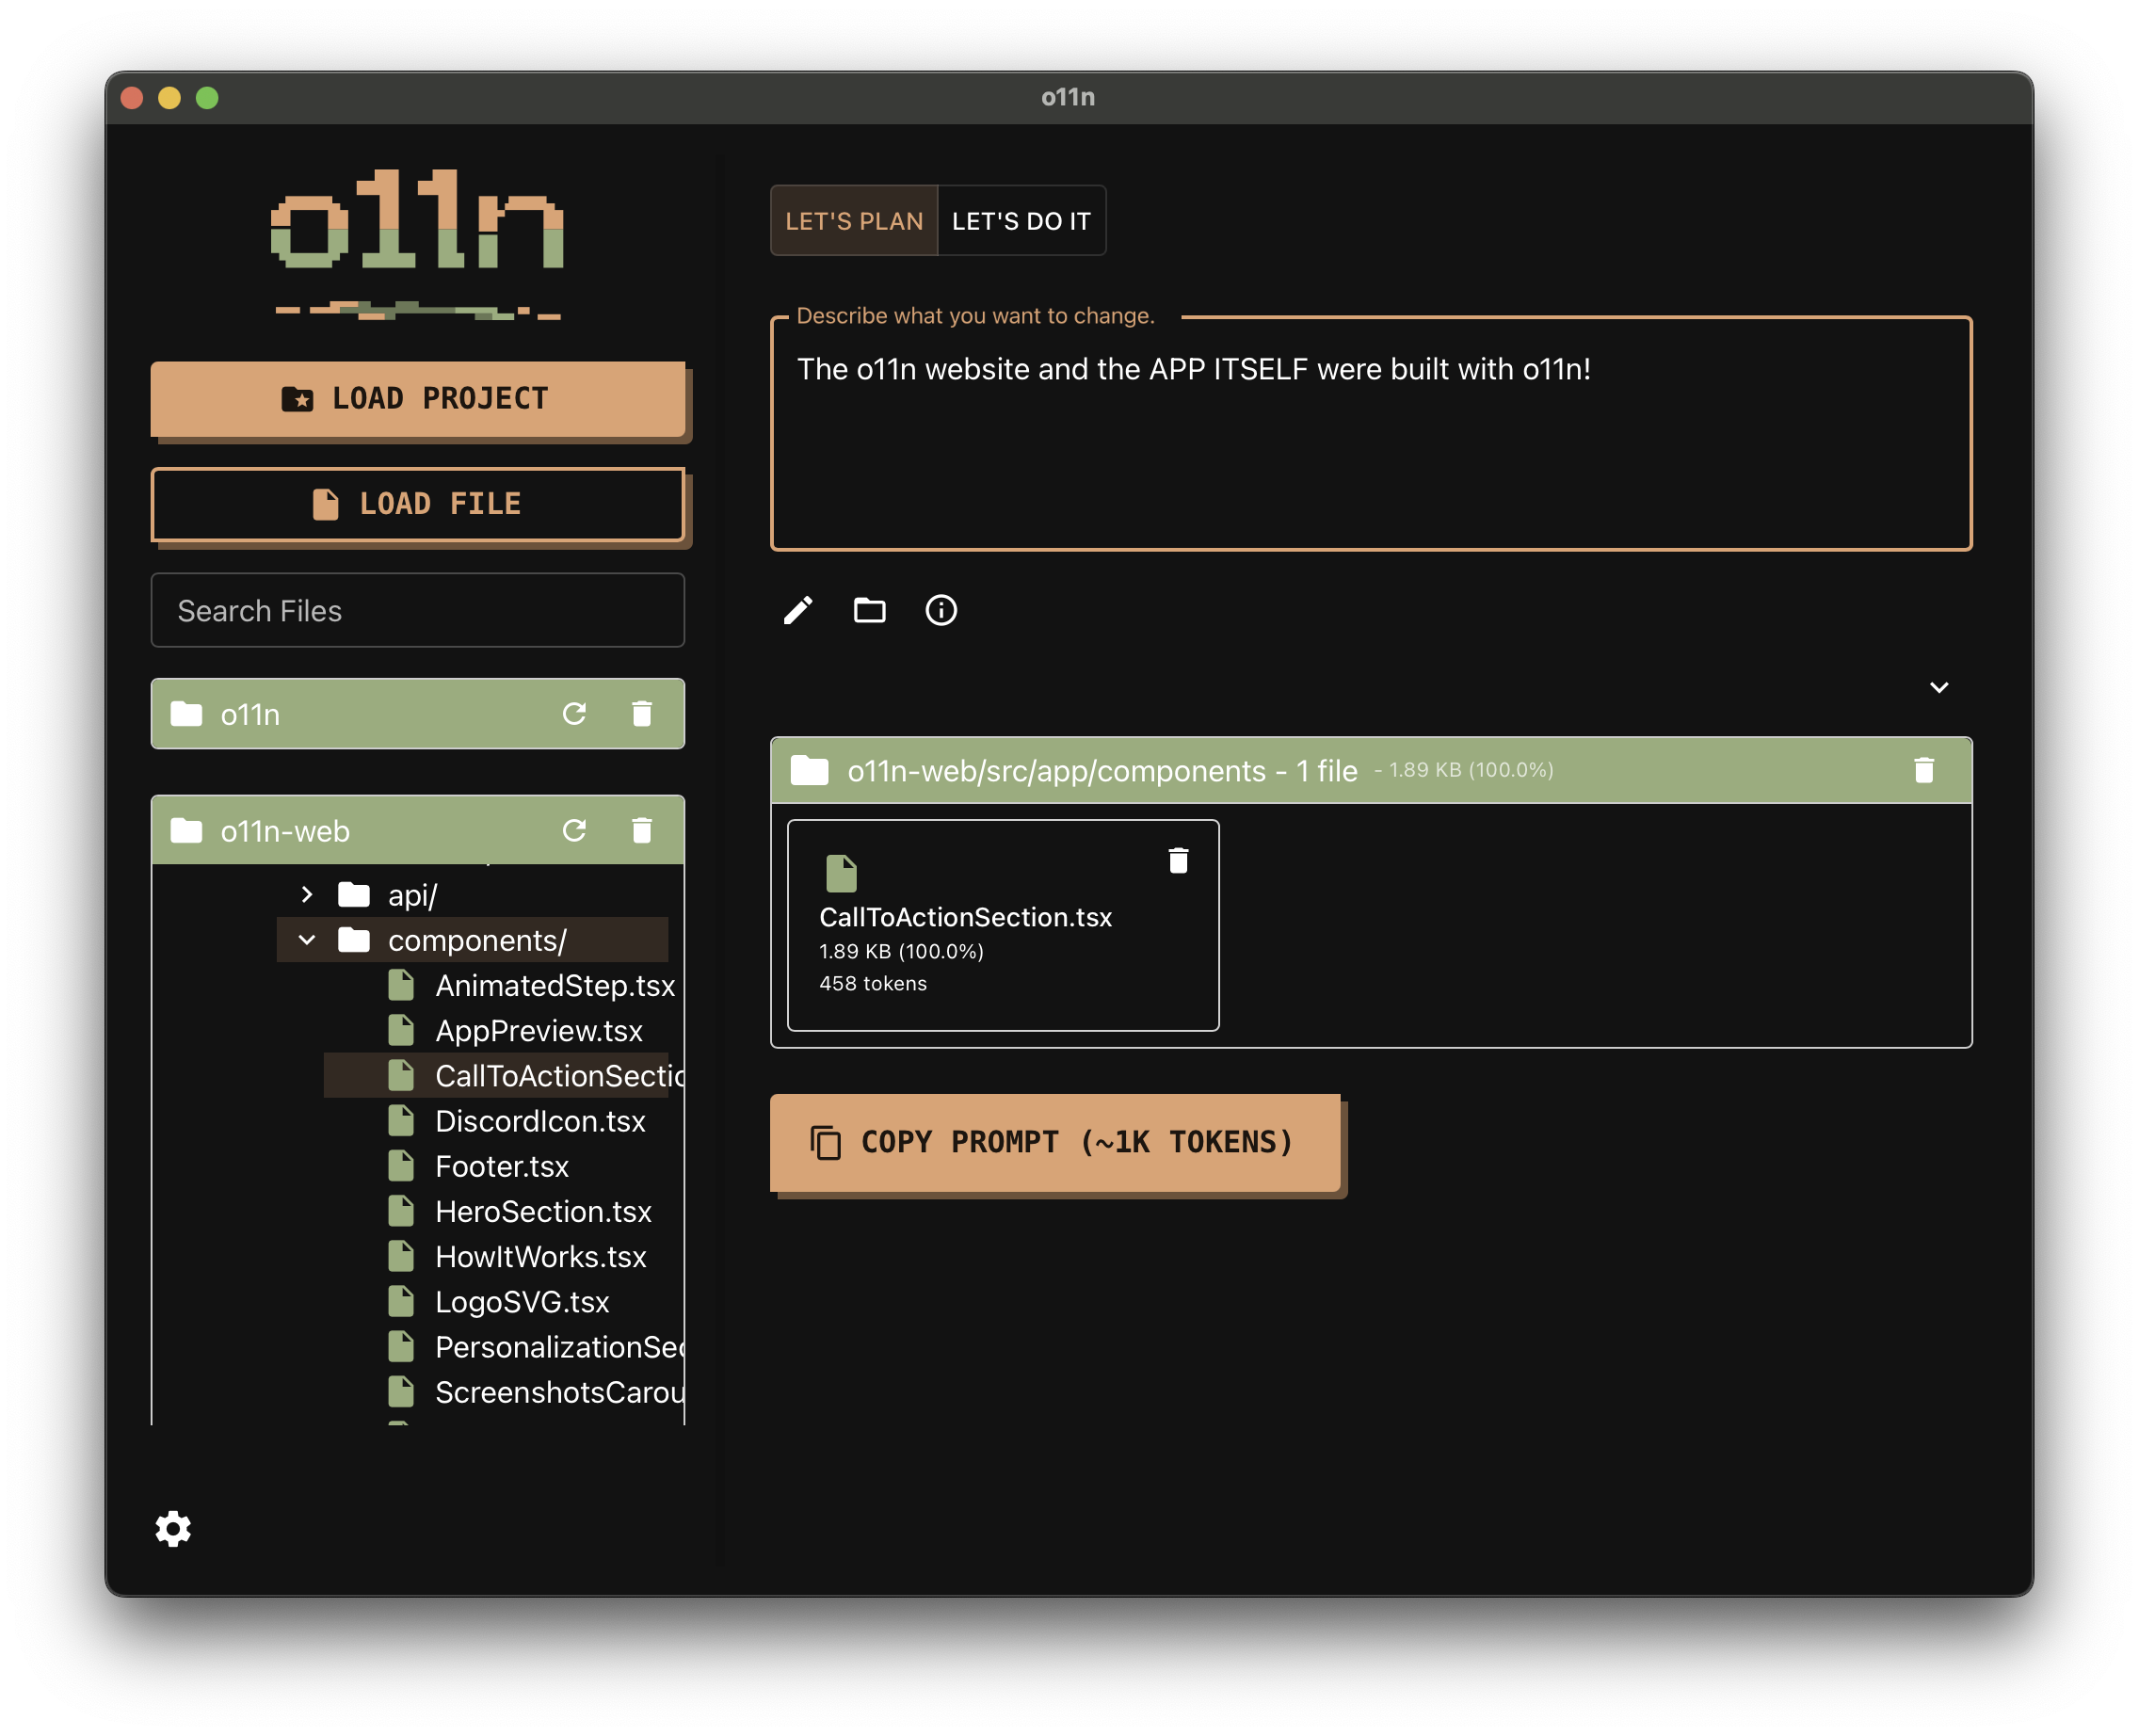Click the pencil edit icon below the textbox

pyautogui.click(x=797, y=610)
